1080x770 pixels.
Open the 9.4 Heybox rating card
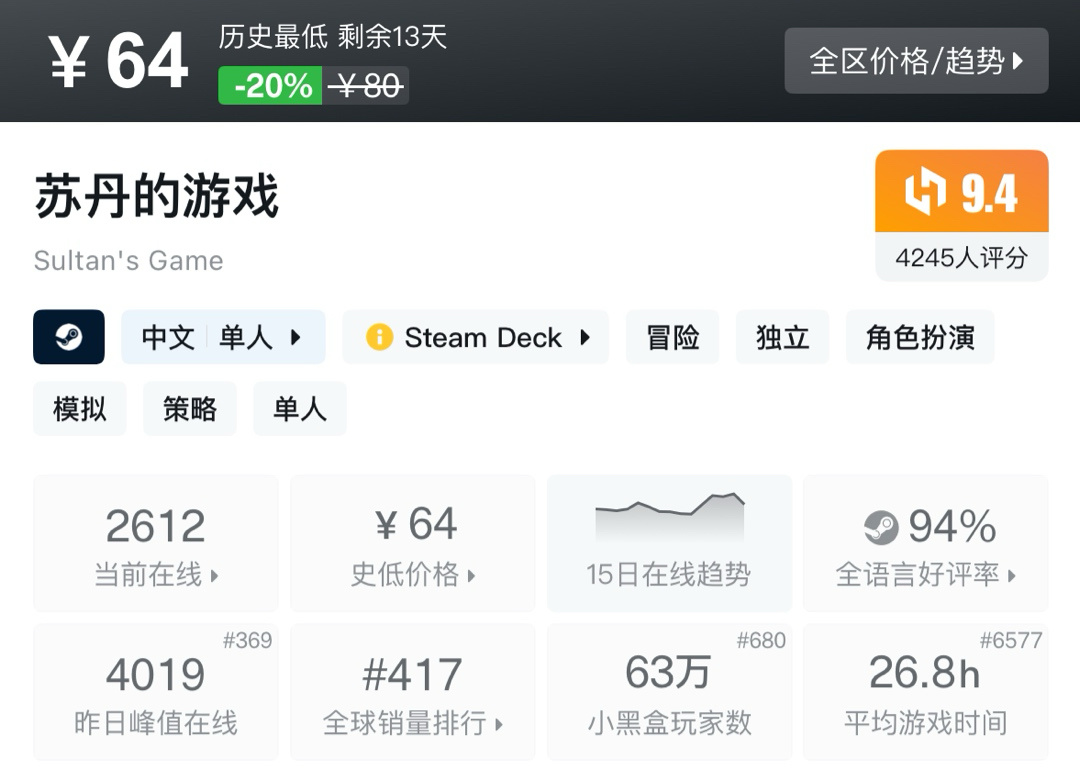[962, 216]
